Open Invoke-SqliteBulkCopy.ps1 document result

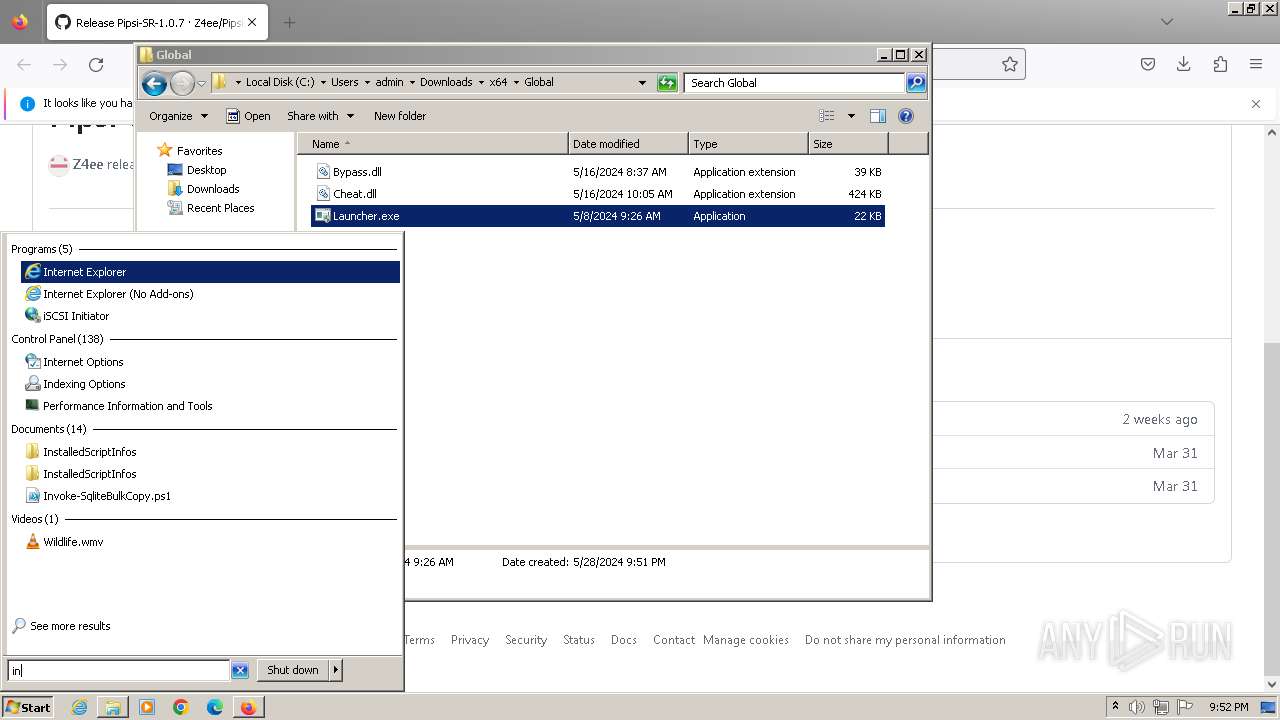click(210, 496)
